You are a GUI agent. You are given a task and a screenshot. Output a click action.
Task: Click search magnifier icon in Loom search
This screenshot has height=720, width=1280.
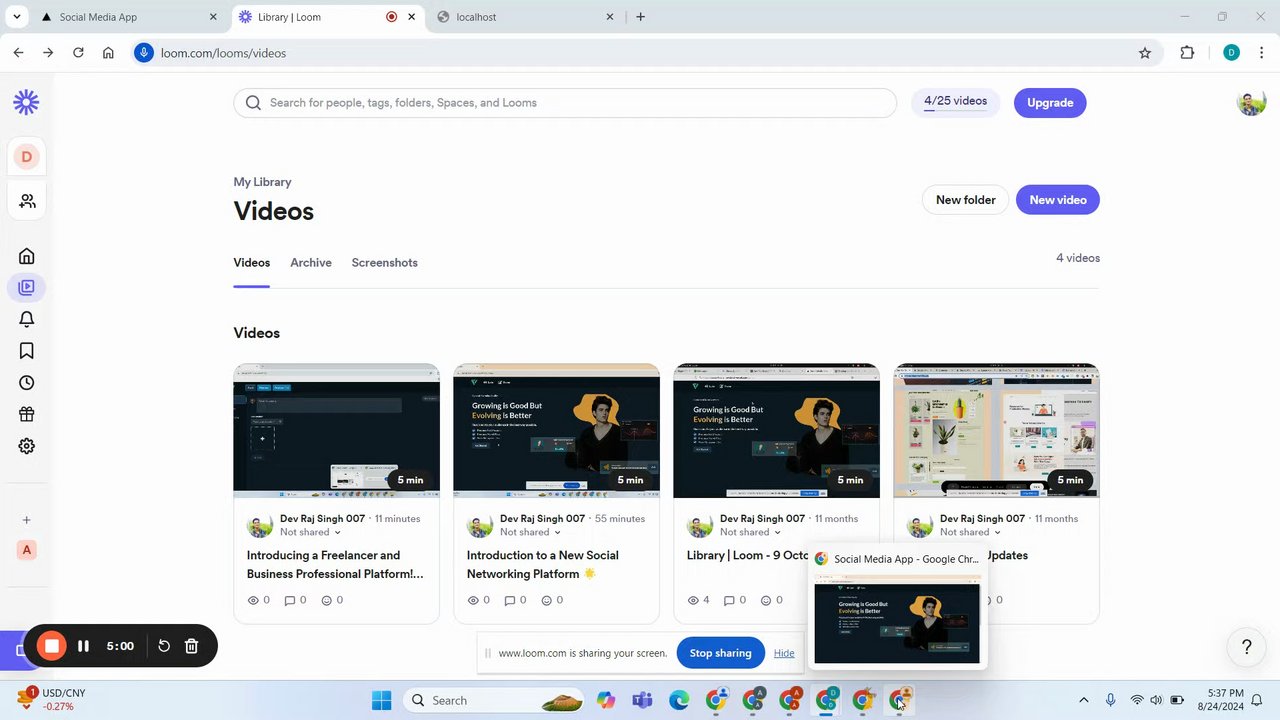(x=253, y=103)
